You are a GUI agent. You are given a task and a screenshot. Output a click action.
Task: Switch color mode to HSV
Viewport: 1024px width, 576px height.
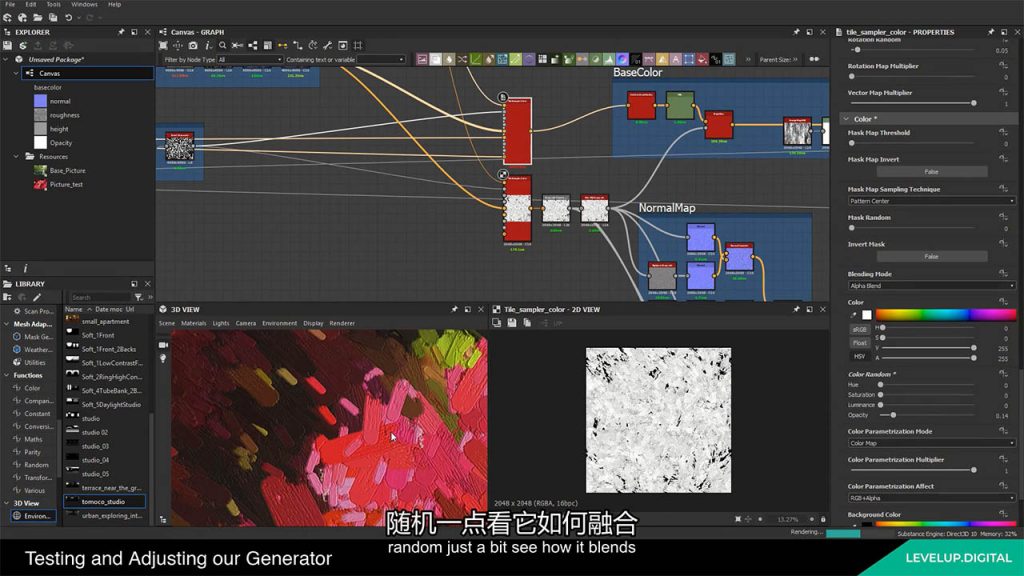[859, 356]
